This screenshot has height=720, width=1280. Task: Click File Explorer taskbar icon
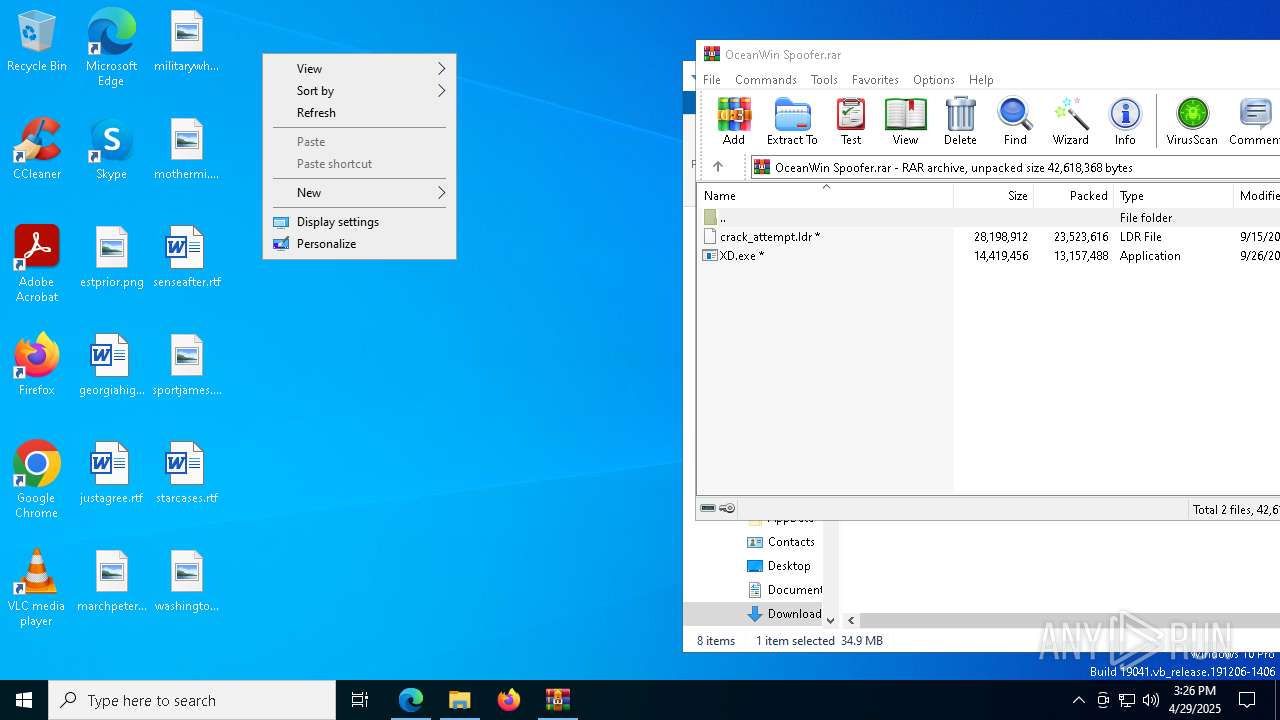460,700
